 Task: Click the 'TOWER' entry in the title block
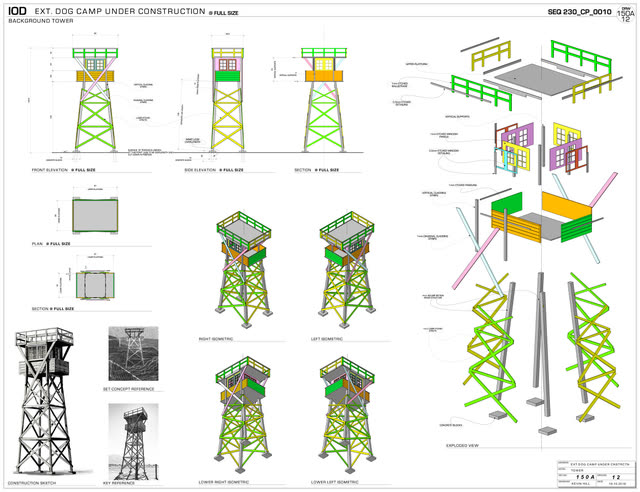[x=577, y=470]
